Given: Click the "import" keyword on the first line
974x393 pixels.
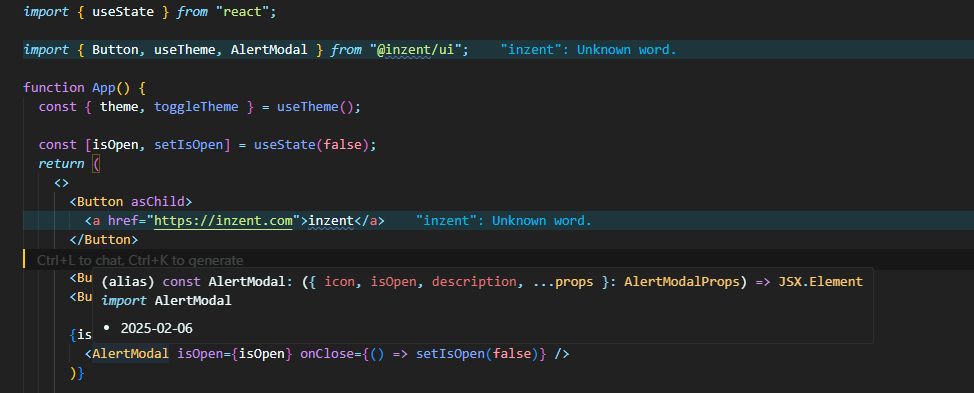Looking at the screenshot, I should [x=46, y=12].
